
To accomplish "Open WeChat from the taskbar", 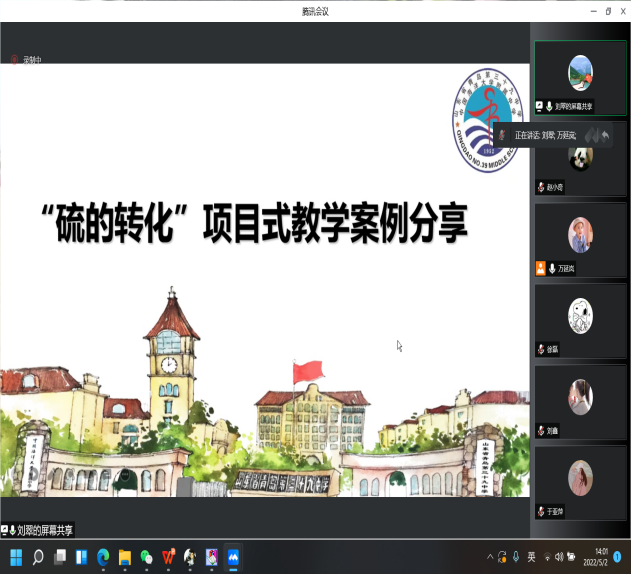I will pos(147,556).
